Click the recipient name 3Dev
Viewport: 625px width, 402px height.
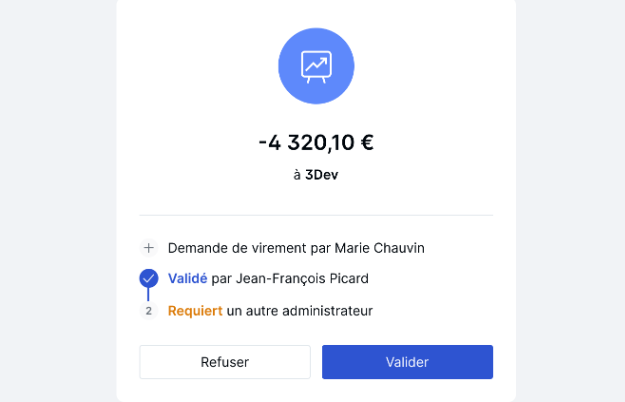point(322,175)
